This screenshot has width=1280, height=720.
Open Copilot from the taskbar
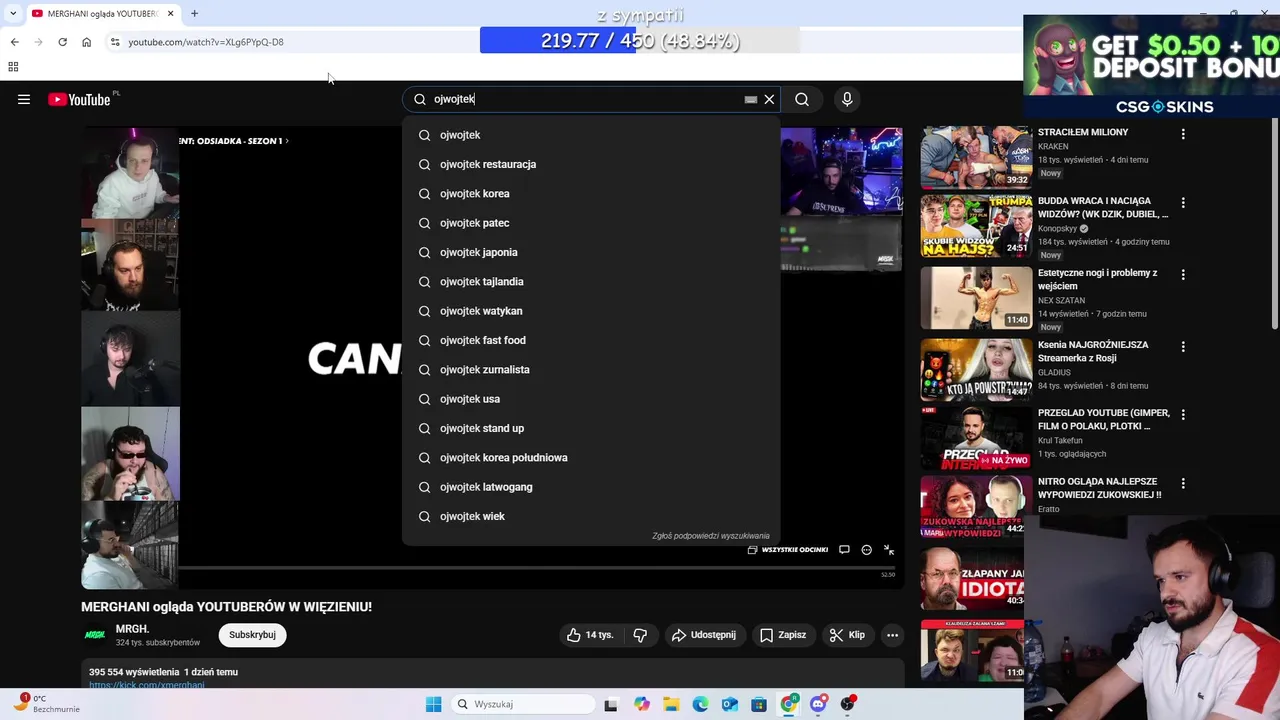pyautogui.click(x=642, y=704)
